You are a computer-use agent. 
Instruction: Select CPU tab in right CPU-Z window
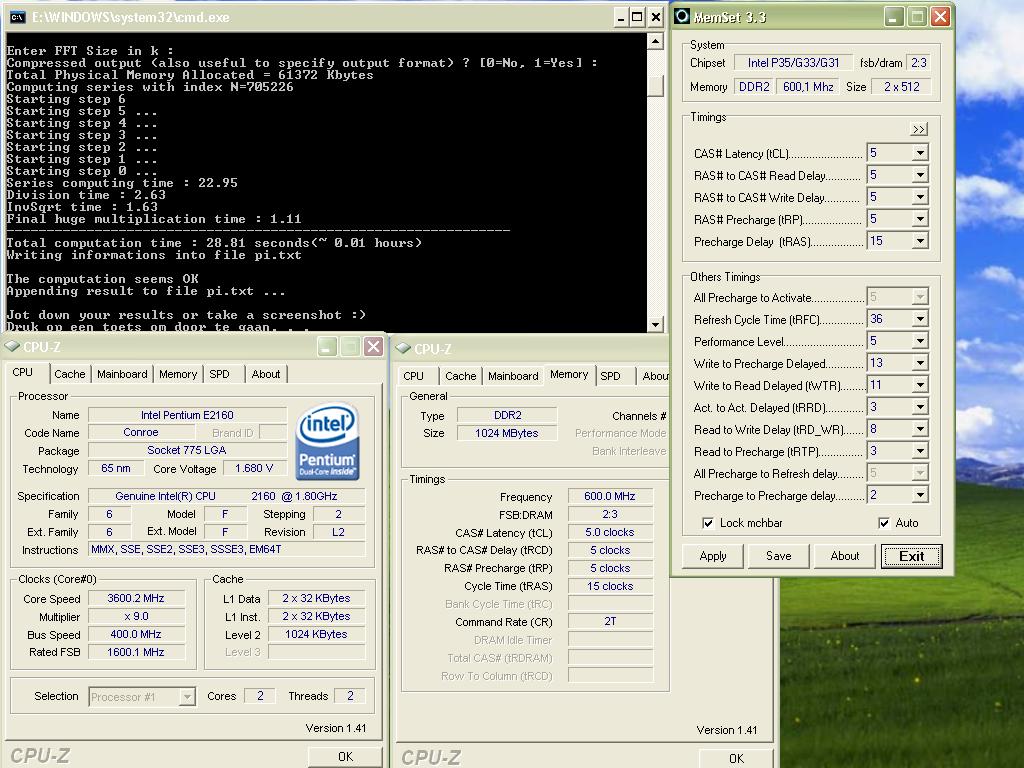coord(413,376)
